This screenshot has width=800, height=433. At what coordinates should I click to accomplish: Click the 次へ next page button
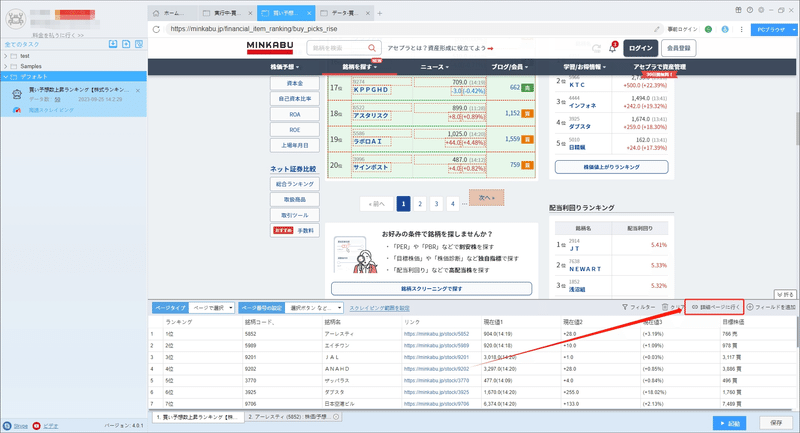tap(487, 198)
